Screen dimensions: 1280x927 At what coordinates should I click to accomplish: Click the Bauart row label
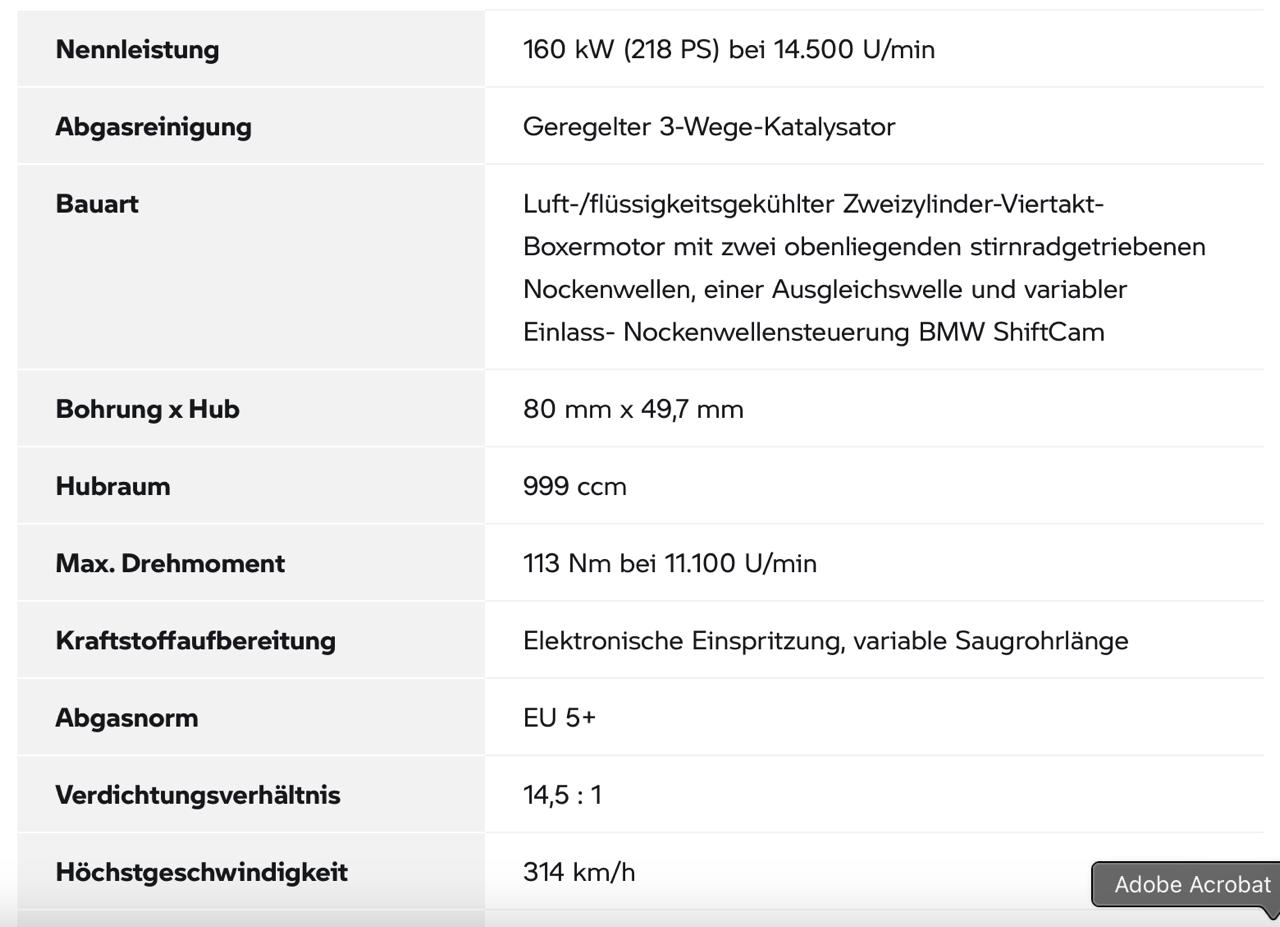point(97,204)
